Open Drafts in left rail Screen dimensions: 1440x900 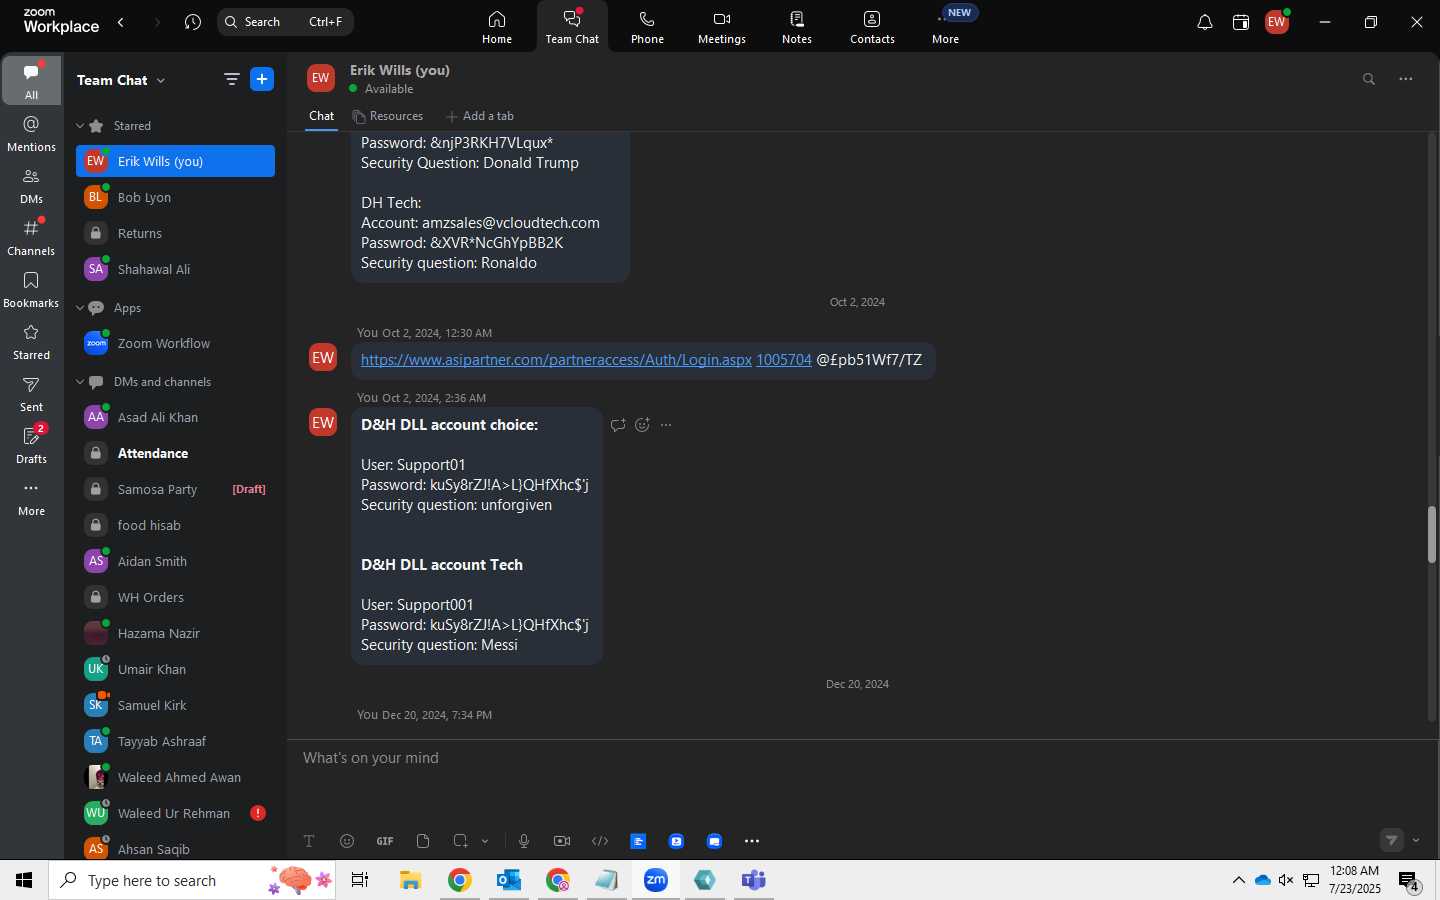click(32, 445)
